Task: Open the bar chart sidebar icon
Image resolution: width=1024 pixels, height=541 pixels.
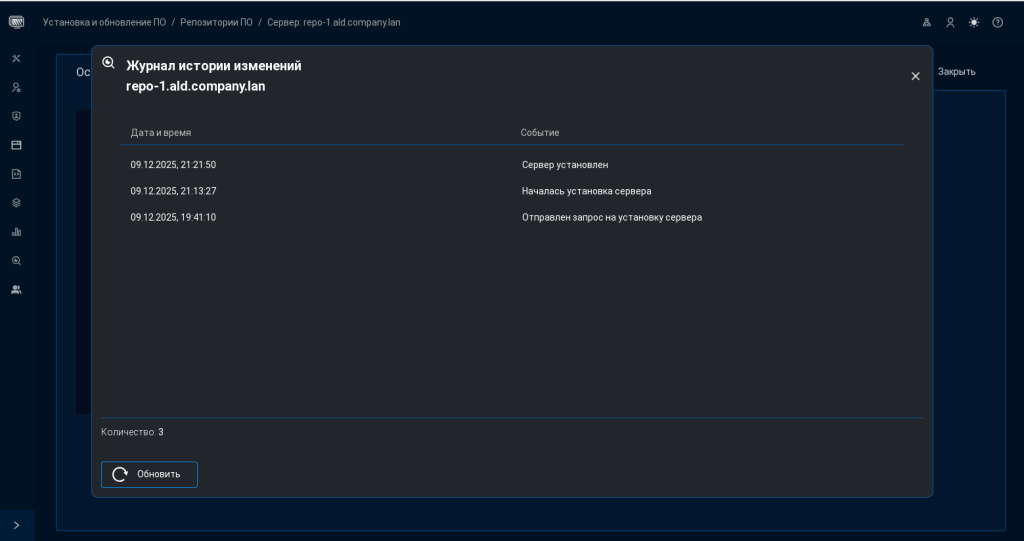Action: (16, 232)
